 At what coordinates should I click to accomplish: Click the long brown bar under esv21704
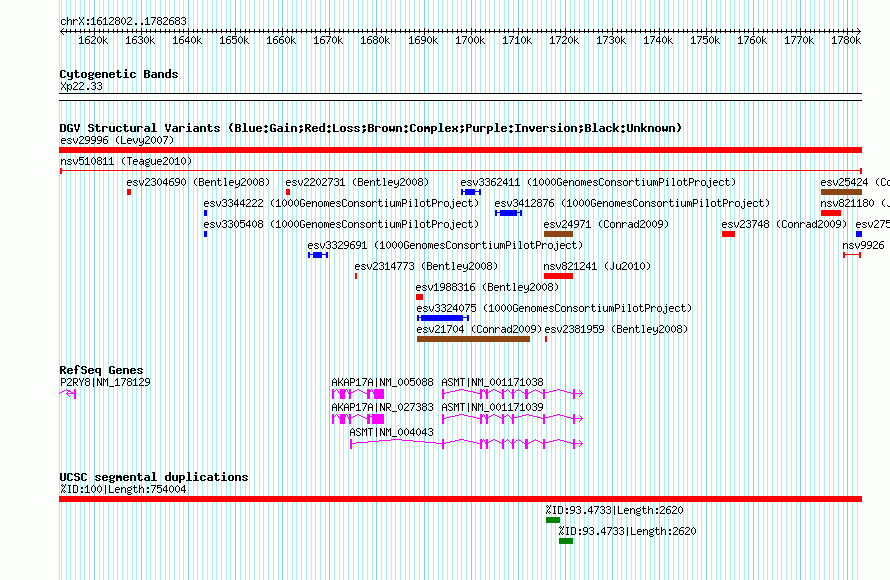pyautogui.click(x=473, y=339)
